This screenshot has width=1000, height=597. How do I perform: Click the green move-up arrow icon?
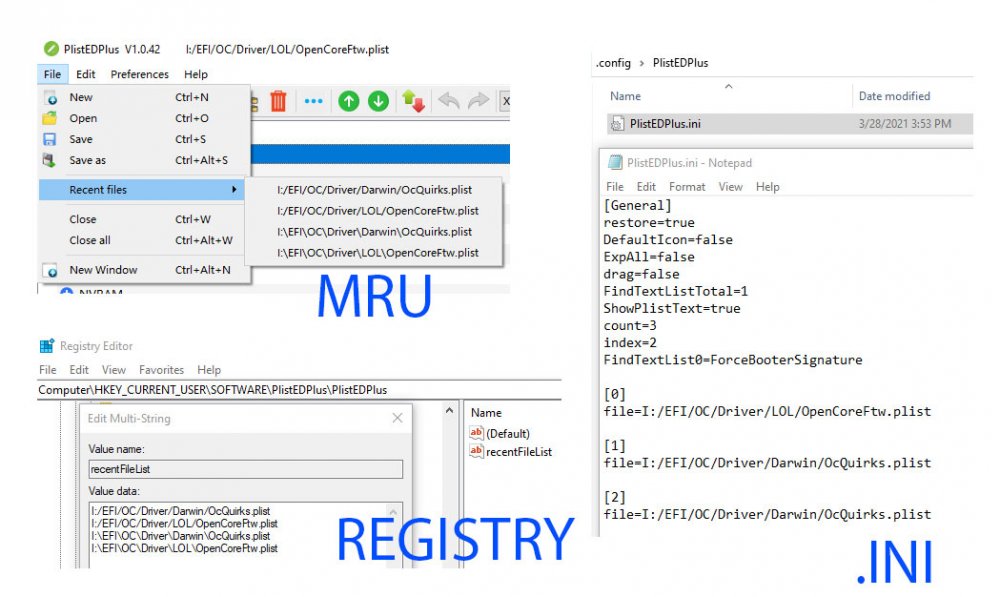pos(348,101)
